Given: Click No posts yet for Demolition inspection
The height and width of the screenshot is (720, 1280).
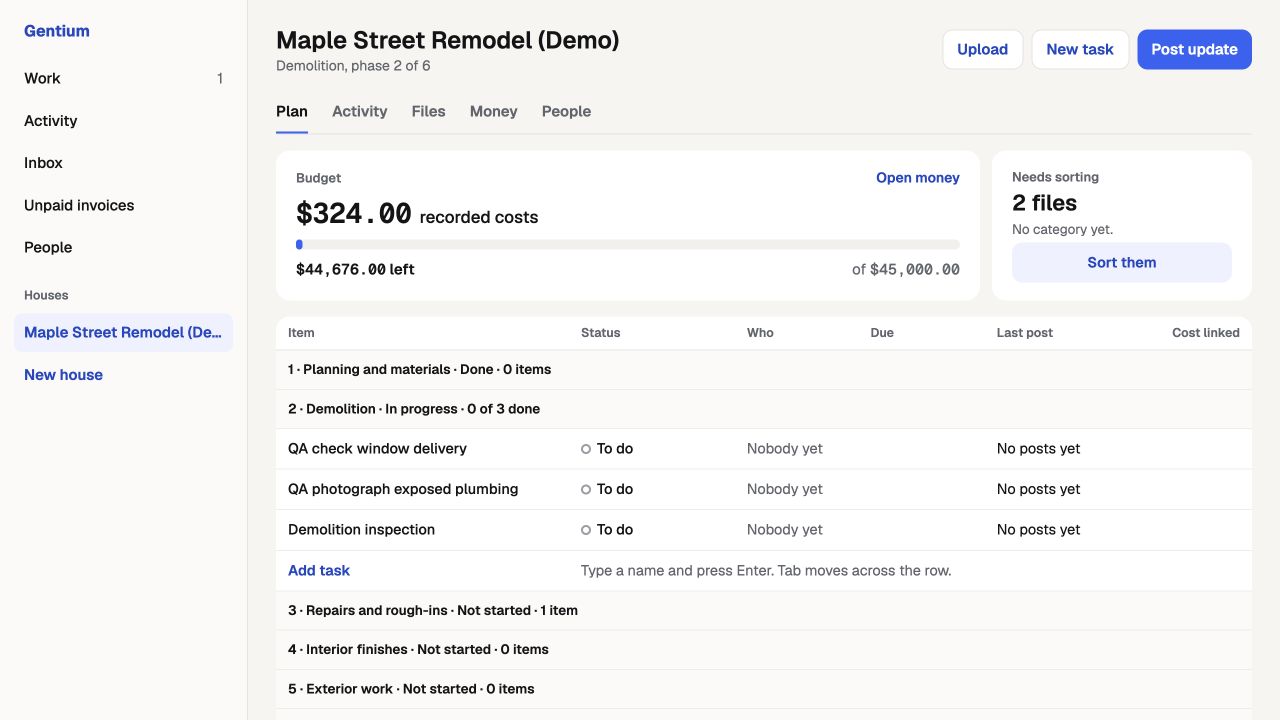Looking at the screenshot, I should 1038,530.
